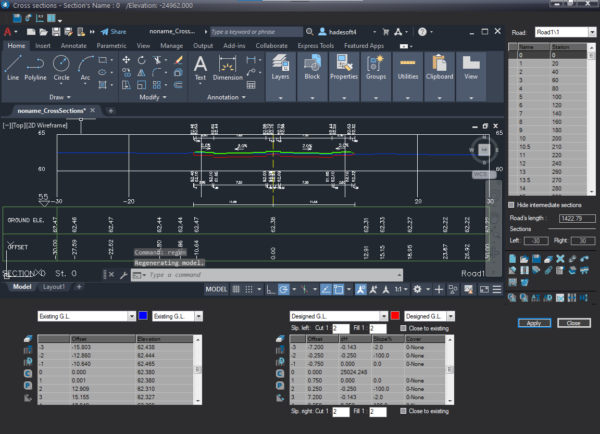Open the annotation scale 1:1 dropdown
Viewport: 600px width, 434px height.
coord(401,289)
